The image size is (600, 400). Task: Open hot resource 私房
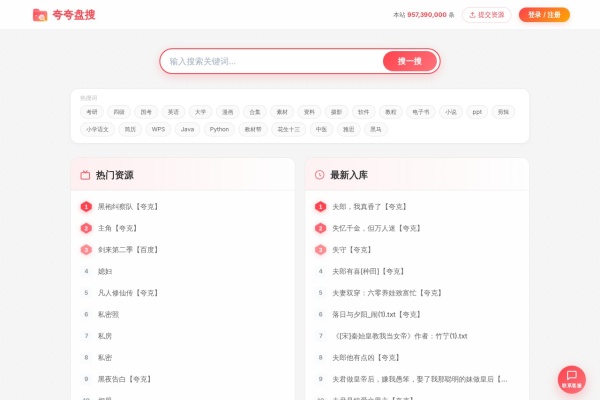tap(105, 336)
